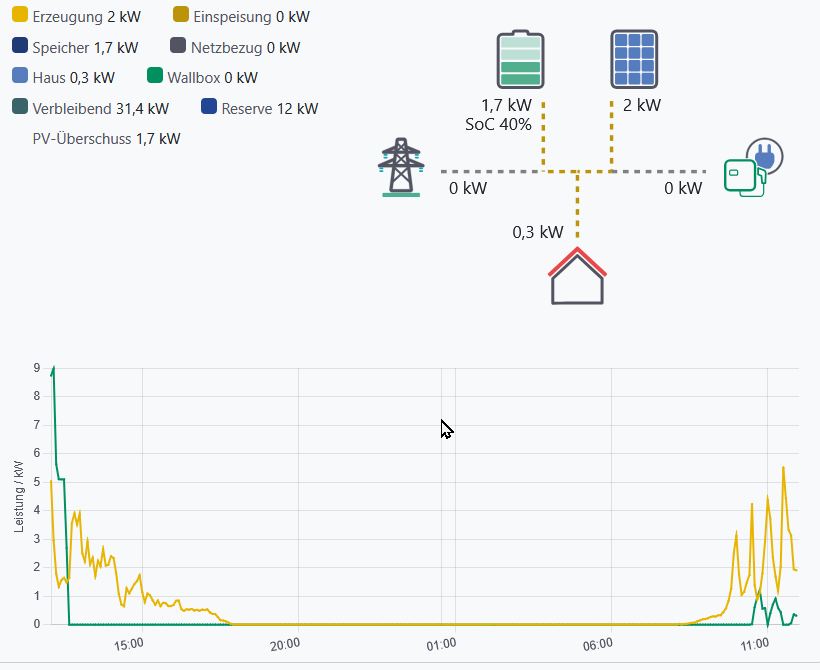
Task: Click the 11:00 time axis label
Action: click(754, 643)
